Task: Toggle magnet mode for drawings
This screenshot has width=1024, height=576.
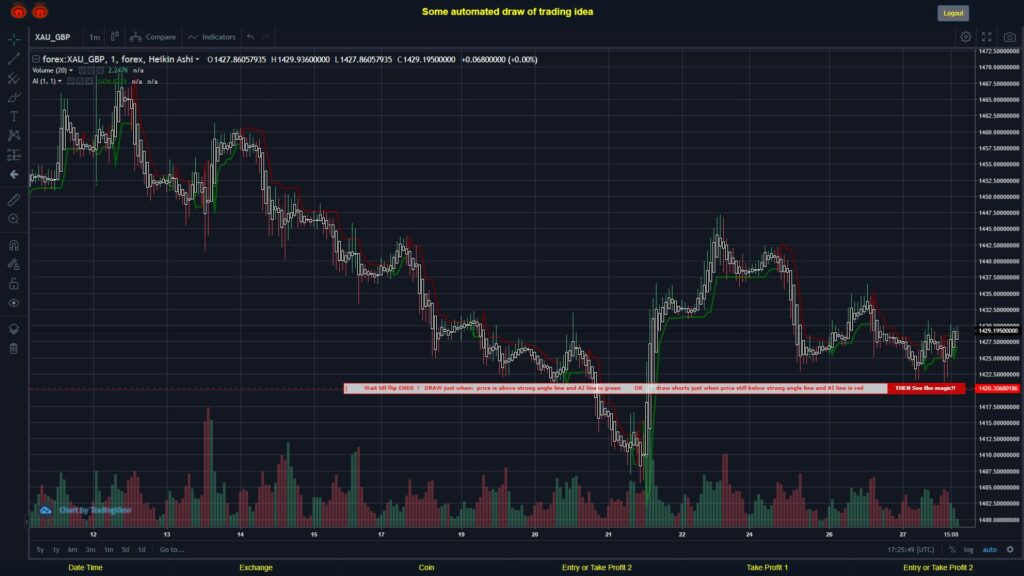Action: coord(14,245)
